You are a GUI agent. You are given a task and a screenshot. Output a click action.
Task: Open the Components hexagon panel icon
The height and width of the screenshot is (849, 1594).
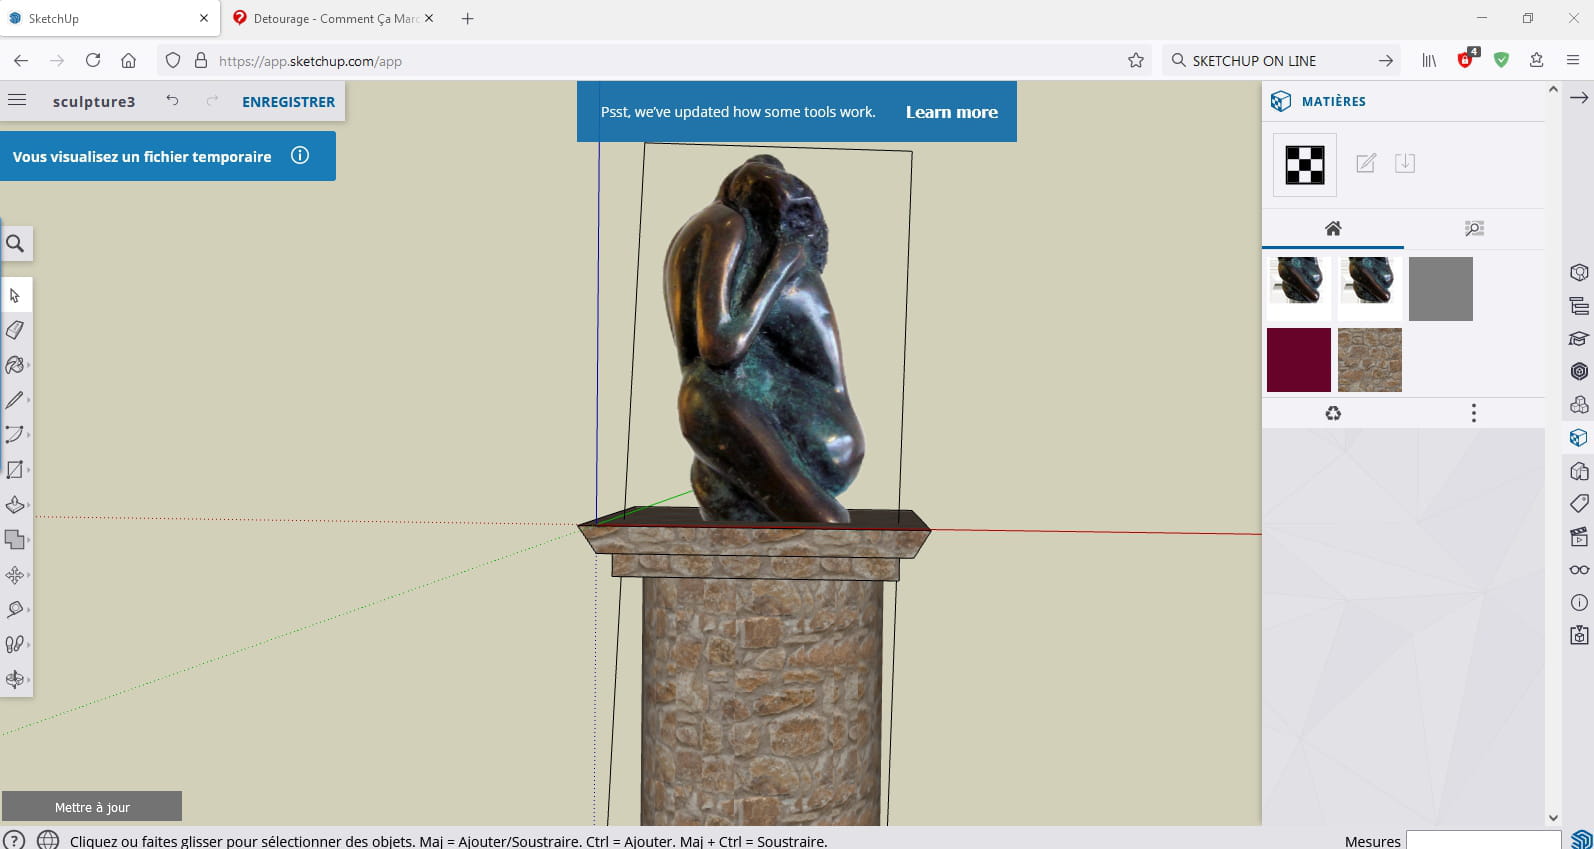click(1579, 371)
